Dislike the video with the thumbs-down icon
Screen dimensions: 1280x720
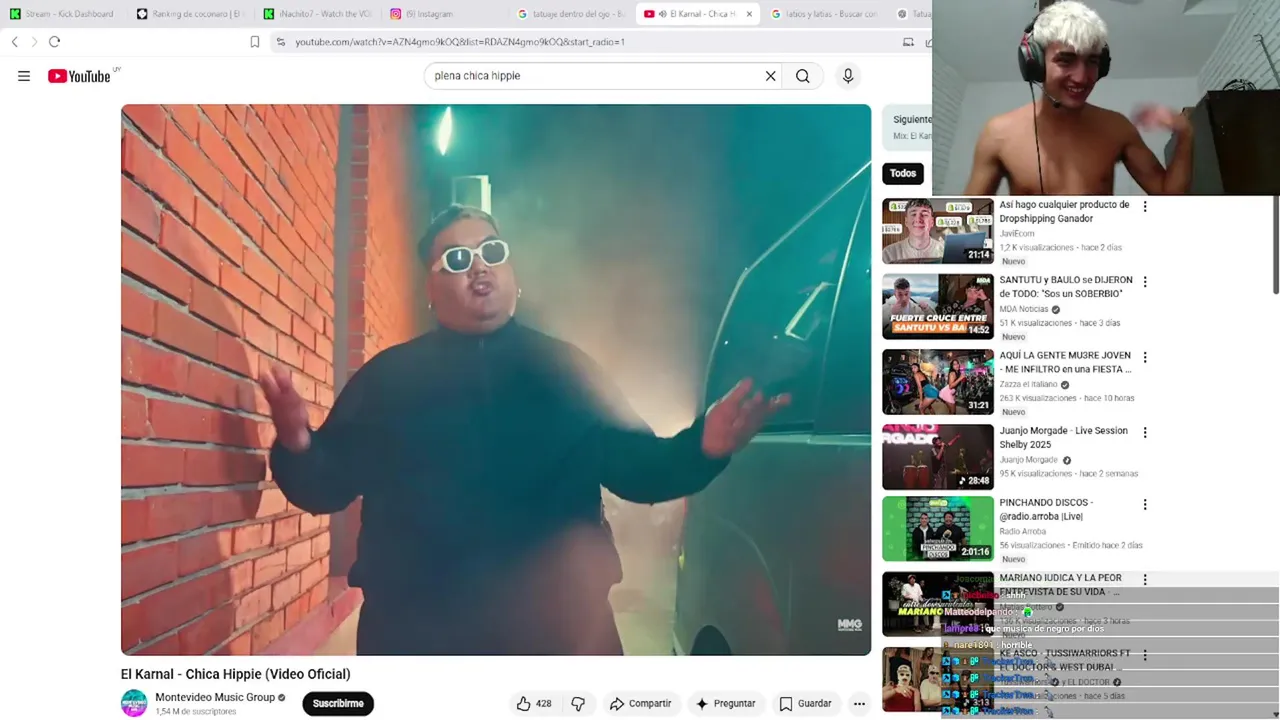click(x=578, y=704)
